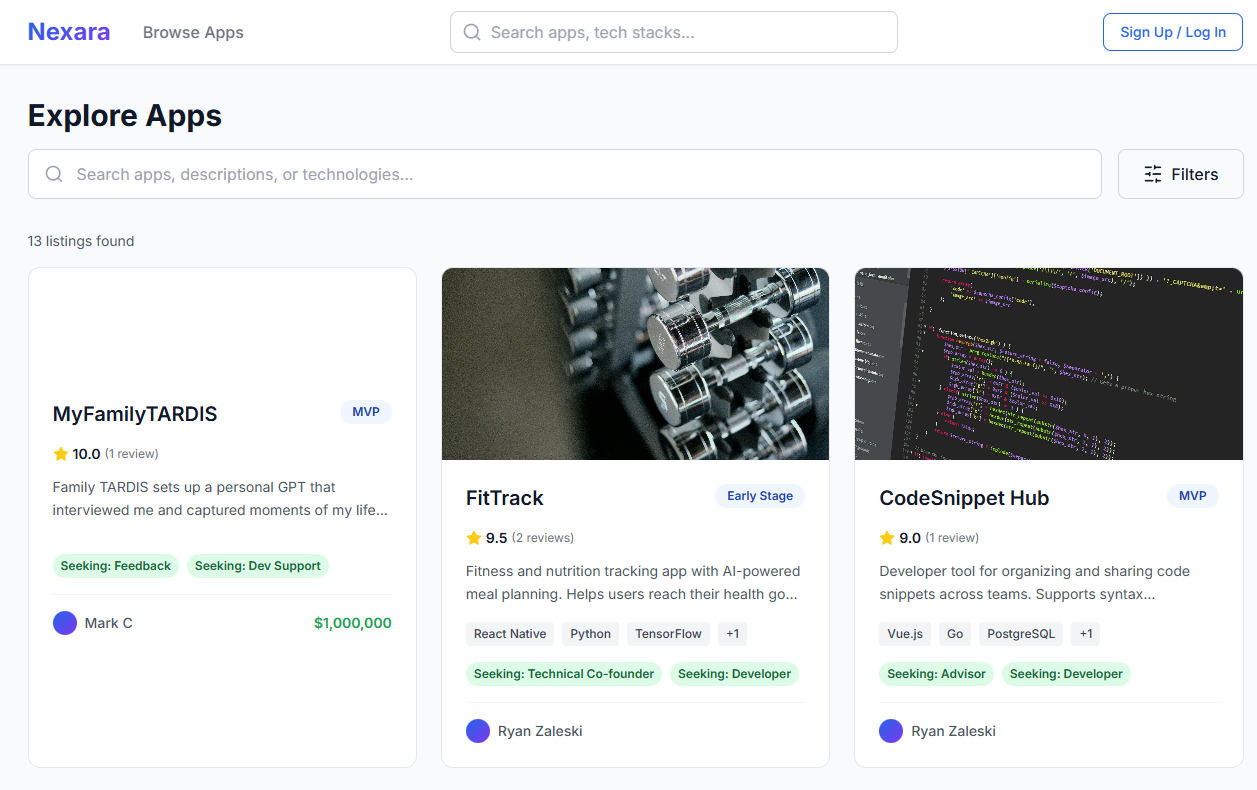Focus the Explore Apps search field

click(x=580, y=174)
